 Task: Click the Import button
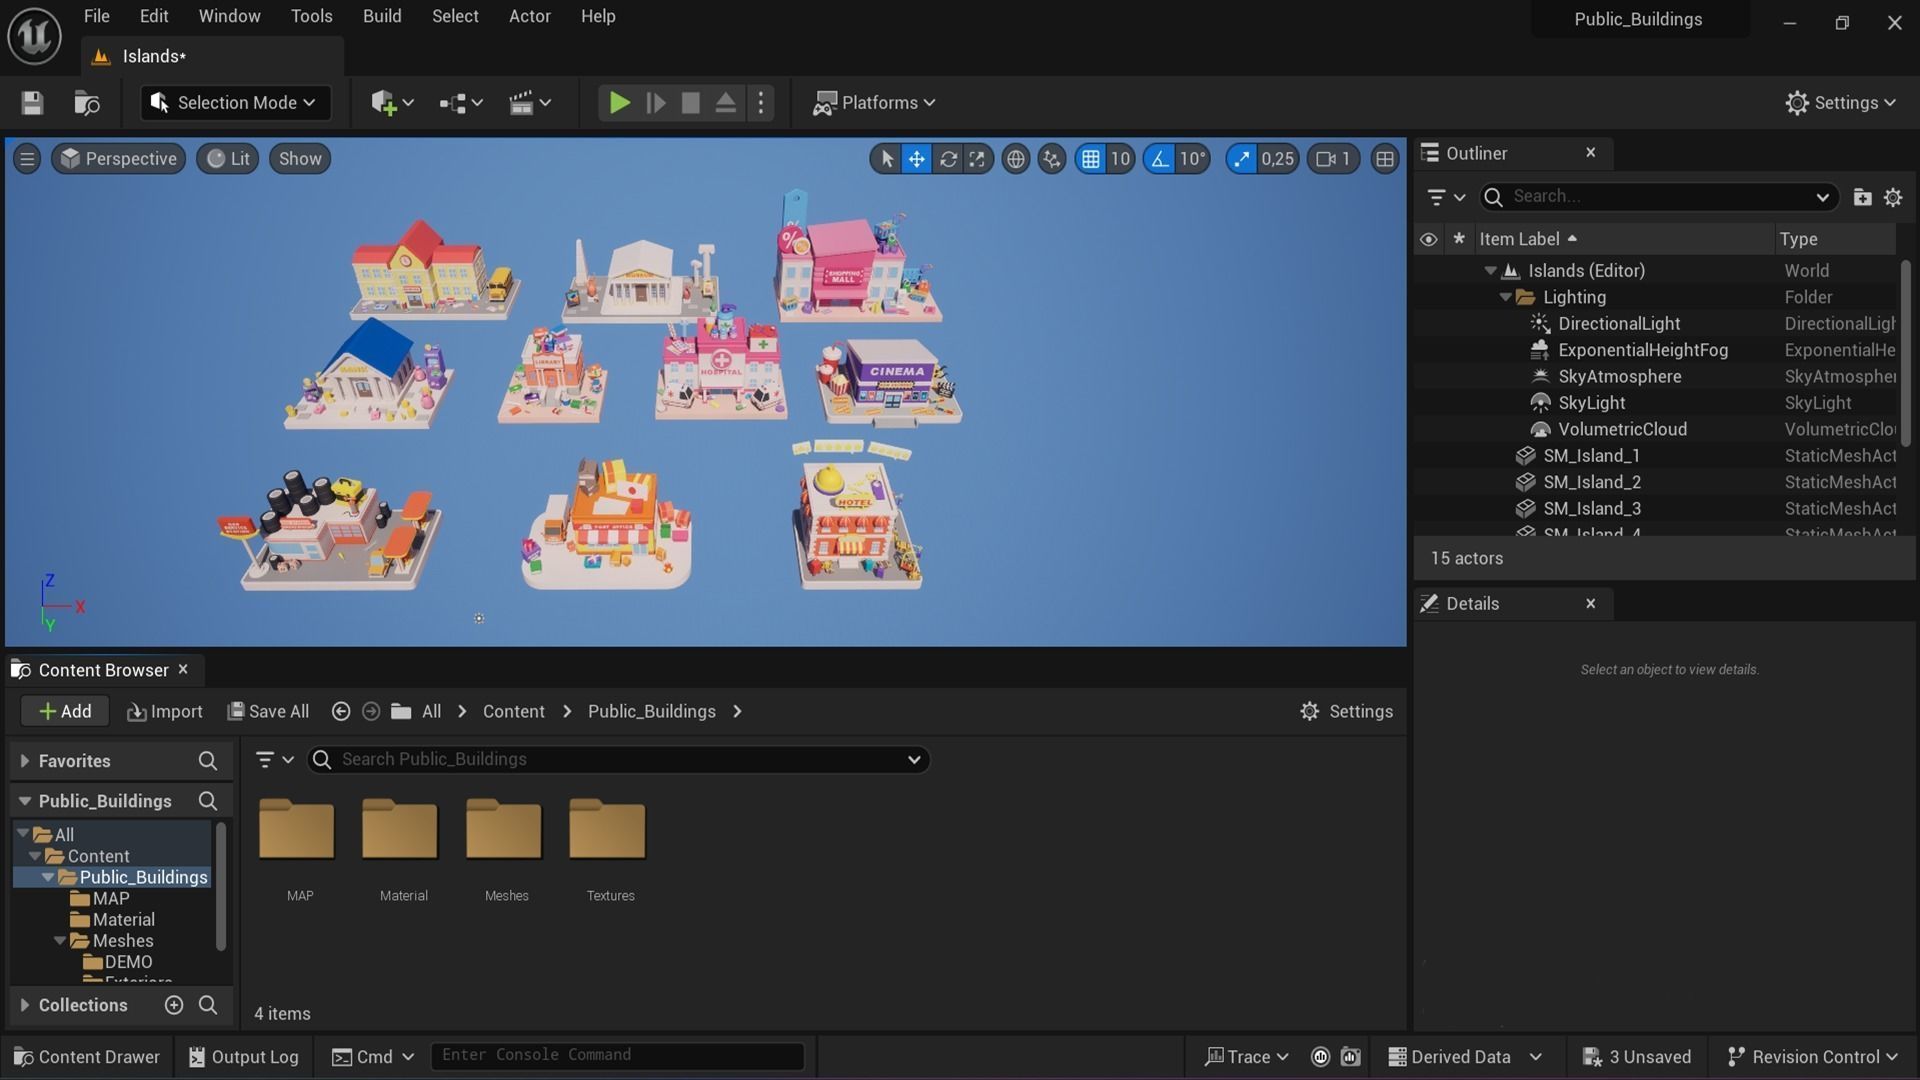(165, 711)
